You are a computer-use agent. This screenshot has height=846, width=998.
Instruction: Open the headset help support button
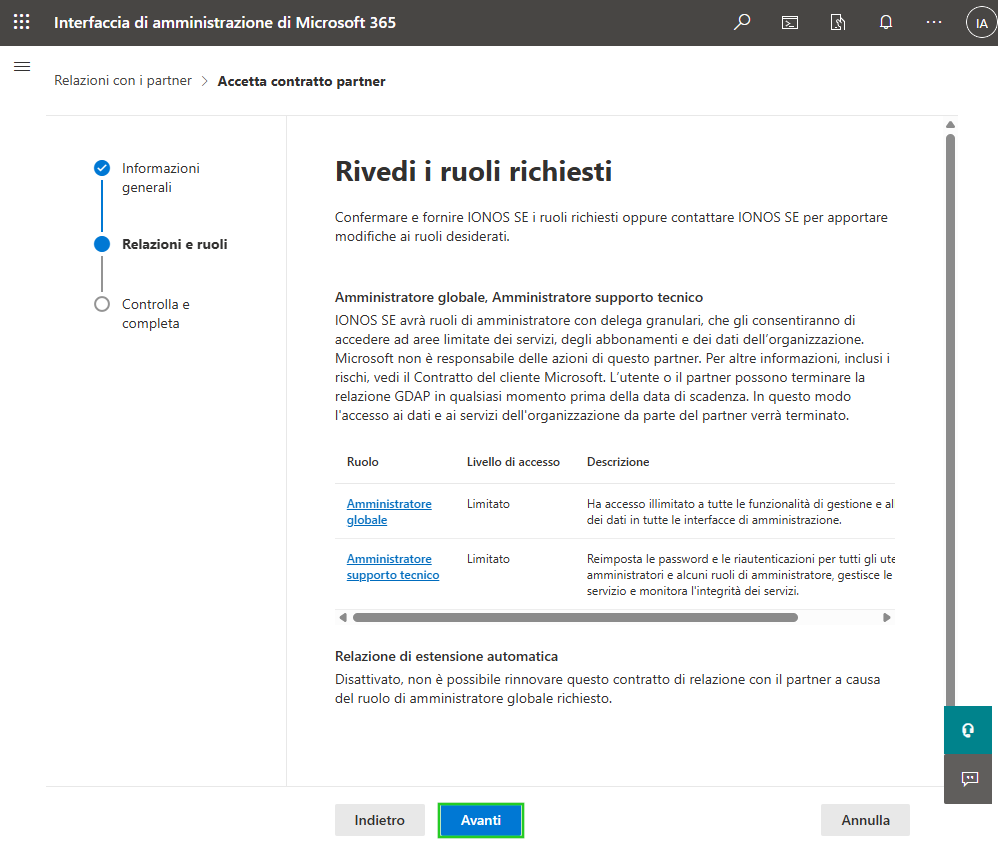click(968, 730)
